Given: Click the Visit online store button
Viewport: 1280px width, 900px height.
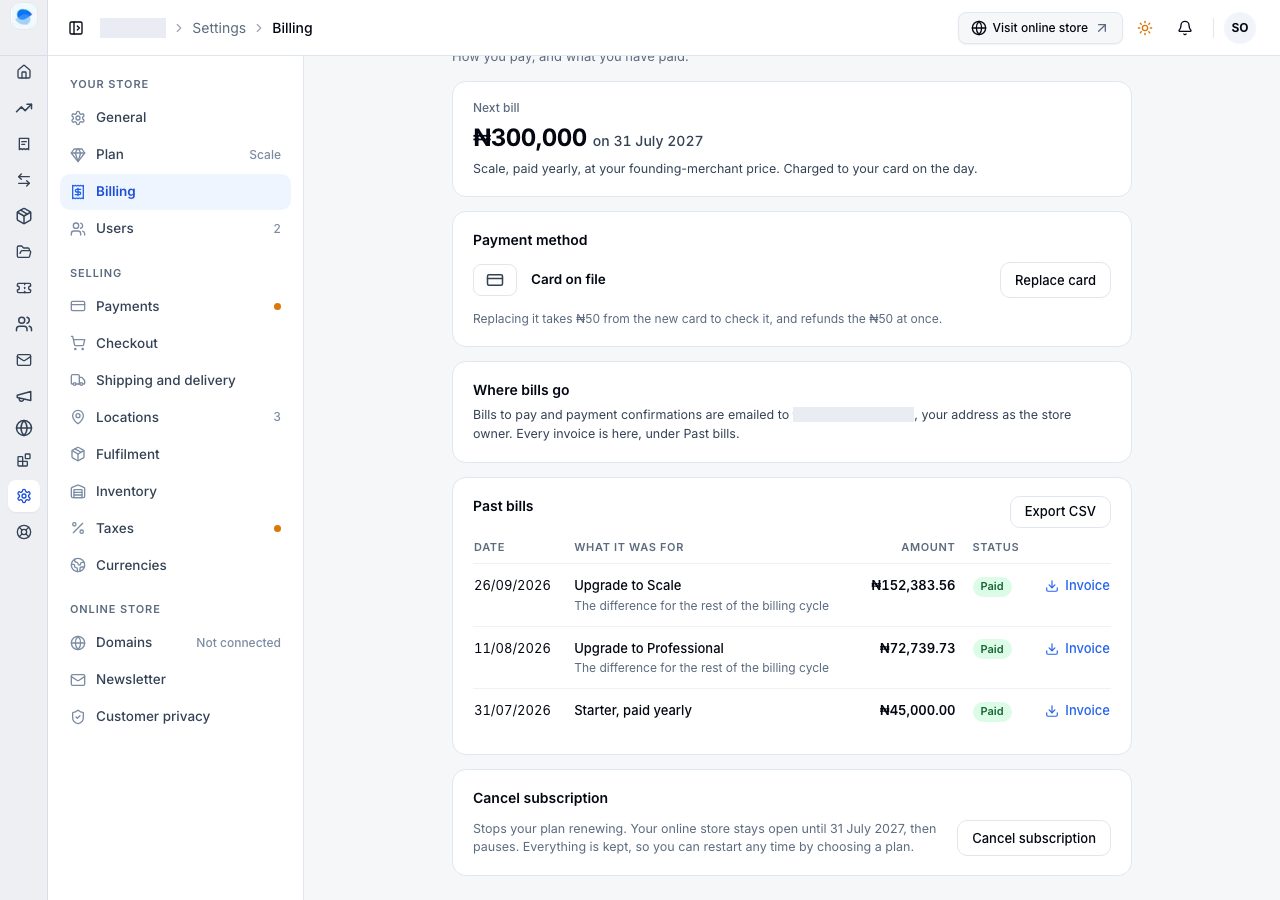Looking at the screenshot, I should [1040, 28].
